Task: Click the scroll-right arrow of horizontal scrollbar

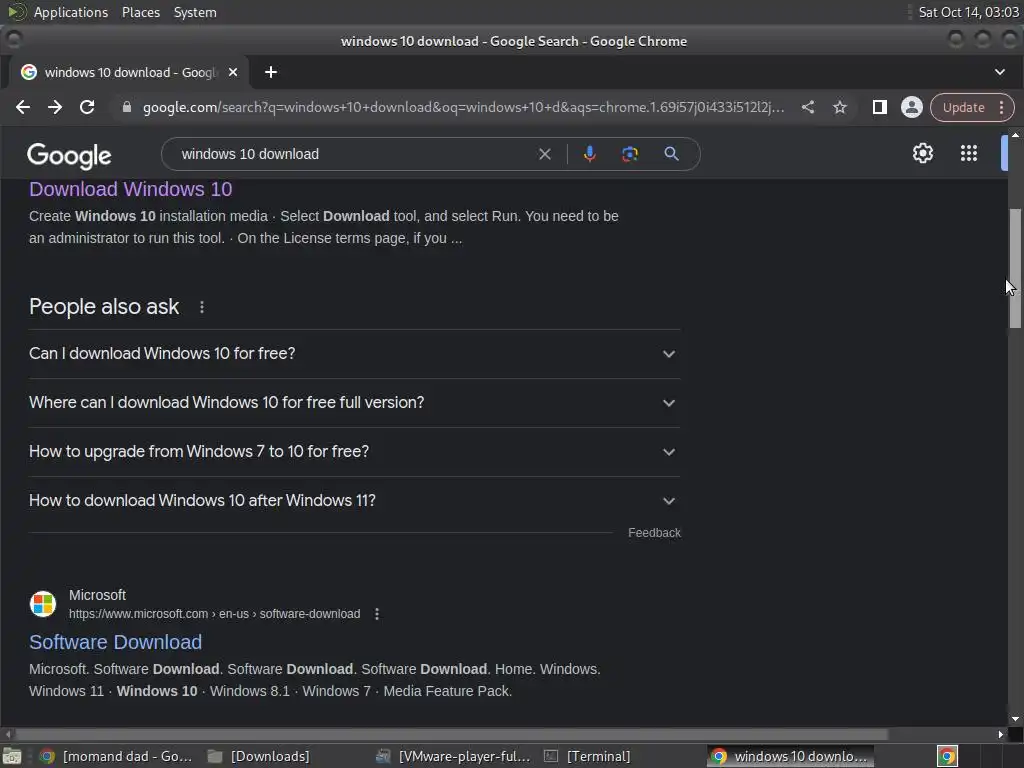Action: (1001, 735)
